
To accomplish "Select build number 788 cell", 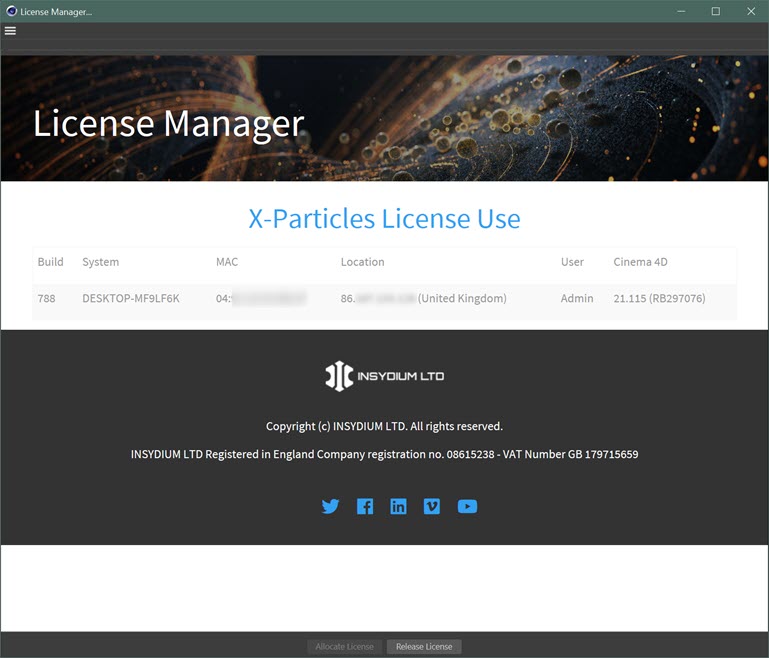I will tap(47, 298).
